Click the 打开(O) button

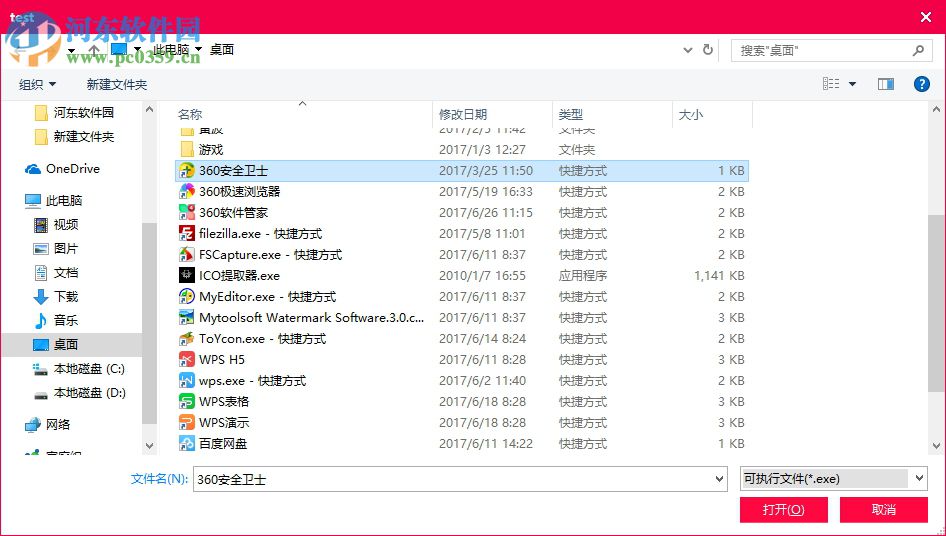tap(783, 509)
